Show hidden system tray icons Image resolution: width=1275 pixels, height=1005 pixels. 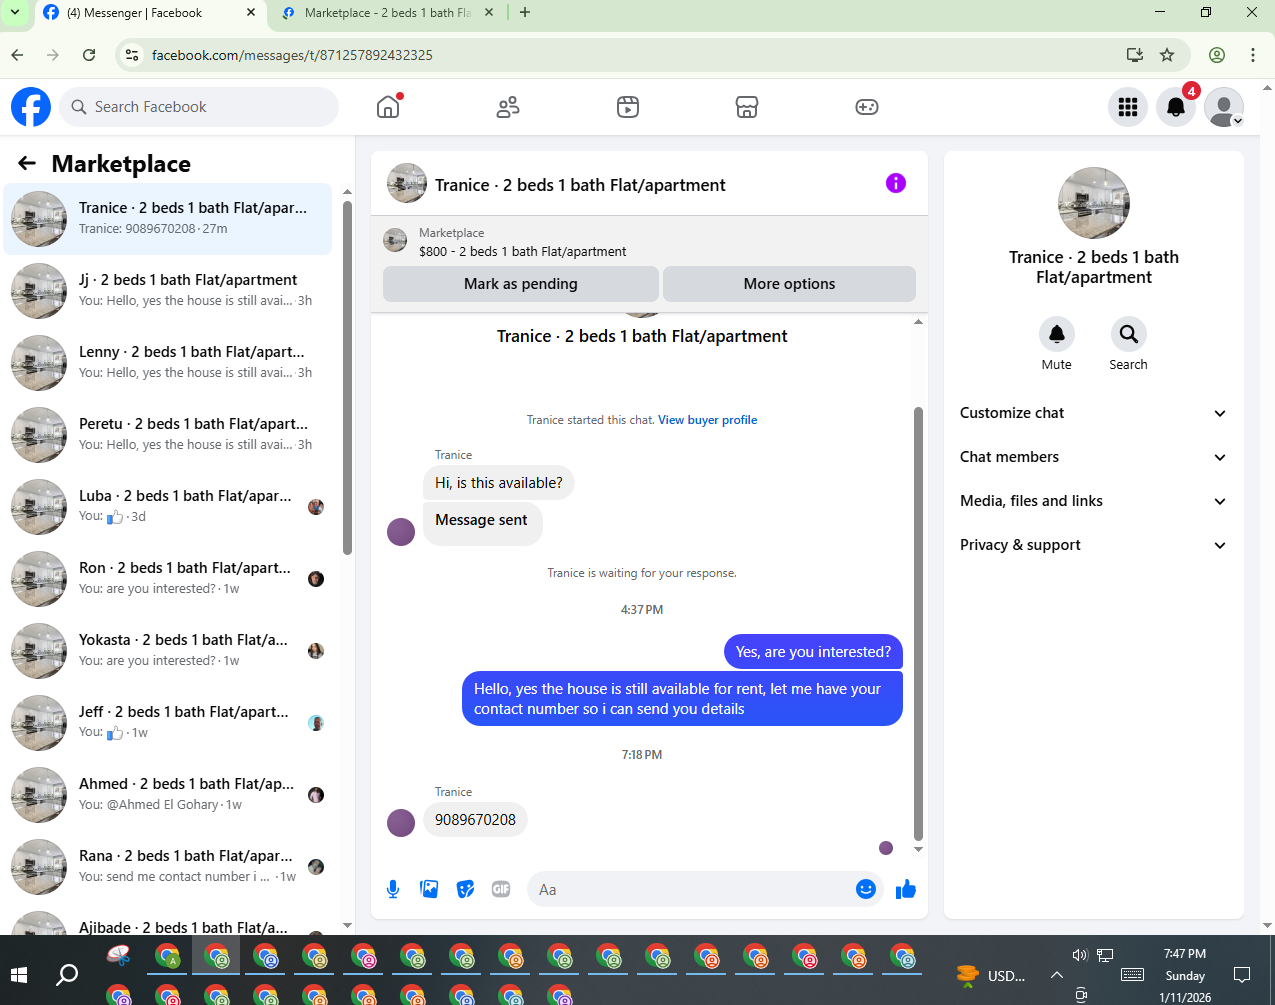[x=1056, y=975]
